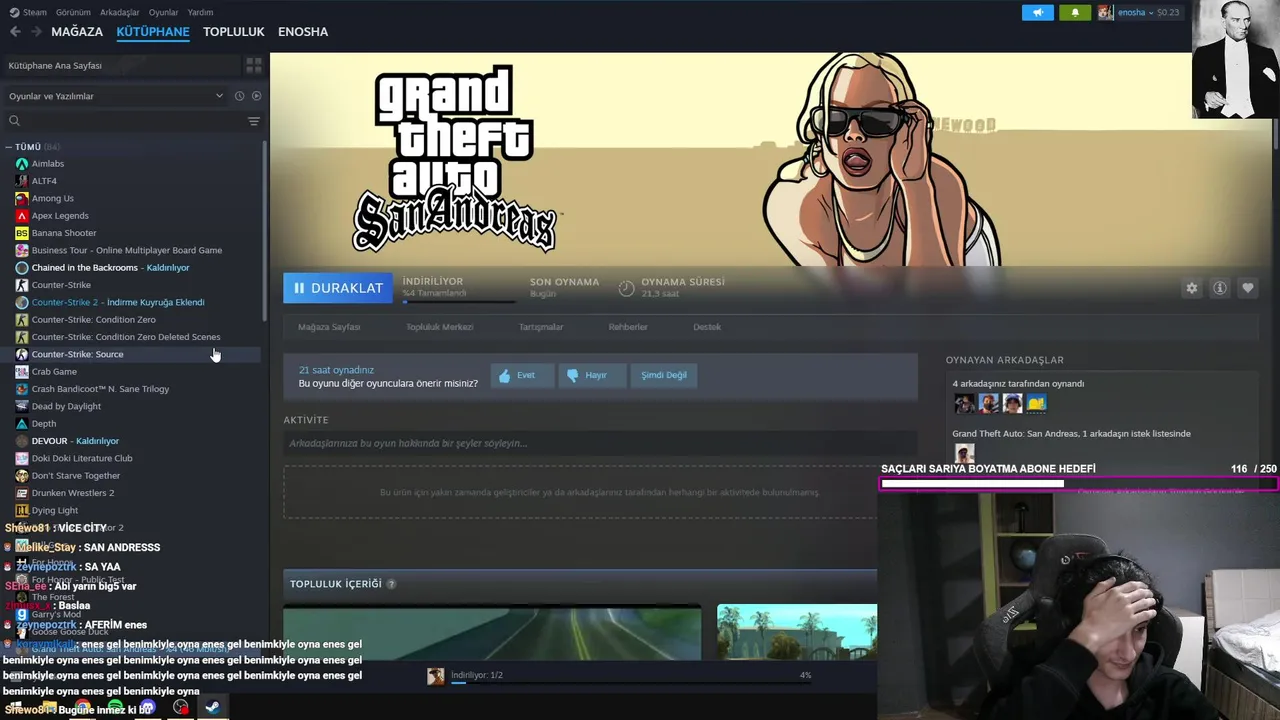Open the Arkadaşlar menu
The height and width of the screenshot is (720, 1280).
(x=120, y=12)
